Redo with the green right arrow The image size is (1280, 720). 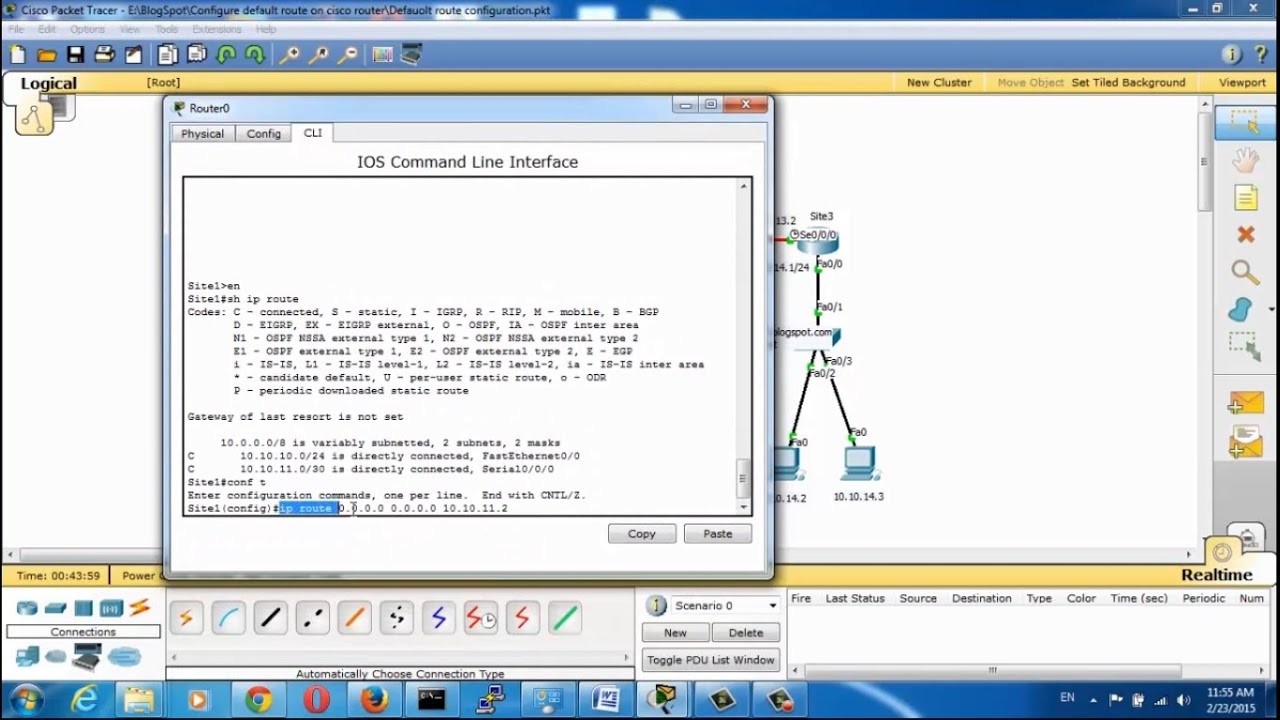click(x=256, y=55)
